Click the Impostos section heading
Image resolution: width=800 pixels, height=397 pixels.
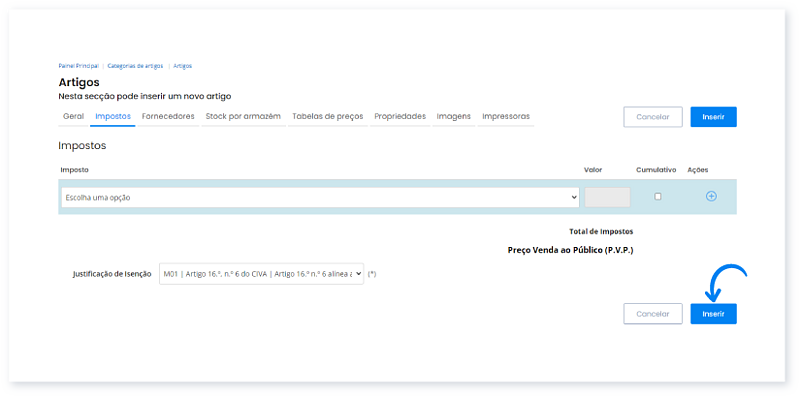coord(82,146)
